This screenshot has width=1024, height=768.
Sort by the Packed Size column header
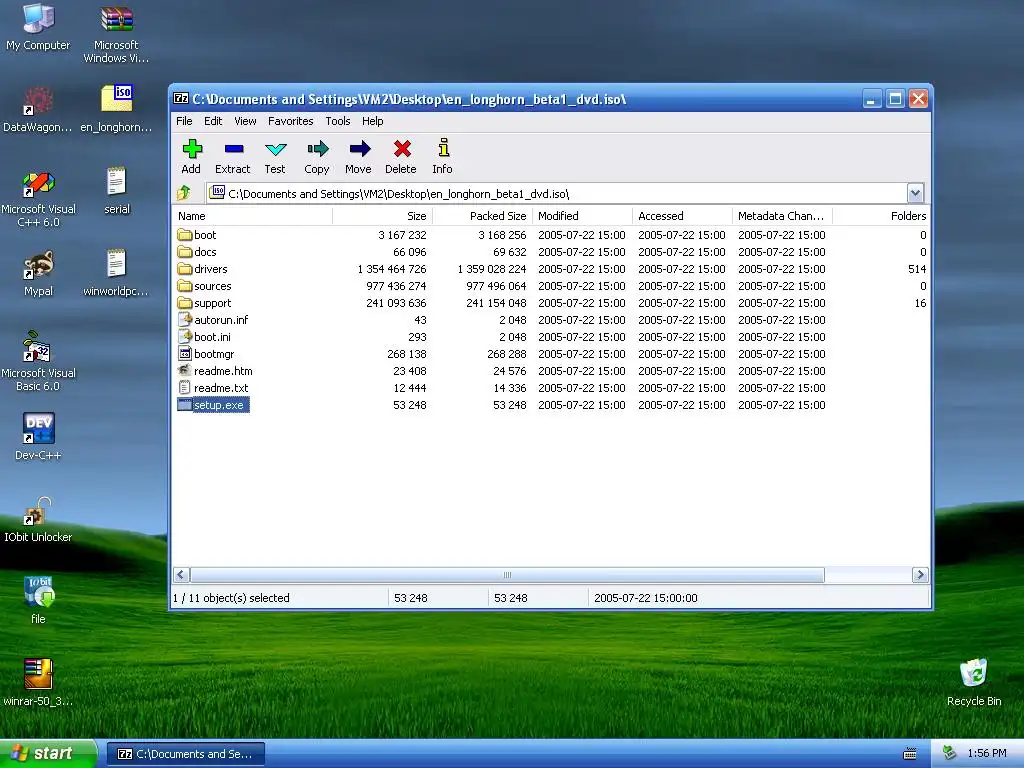[x=483, y=216]
